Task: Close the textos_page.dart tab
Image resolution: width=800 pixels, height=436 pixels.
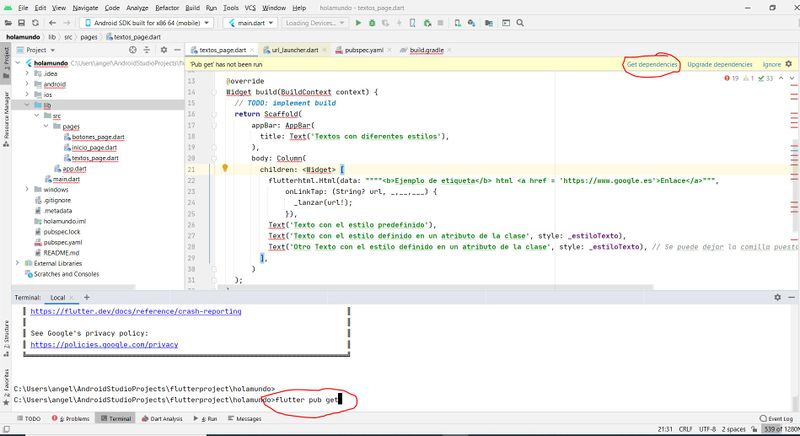Action: (x=252, y=50)
